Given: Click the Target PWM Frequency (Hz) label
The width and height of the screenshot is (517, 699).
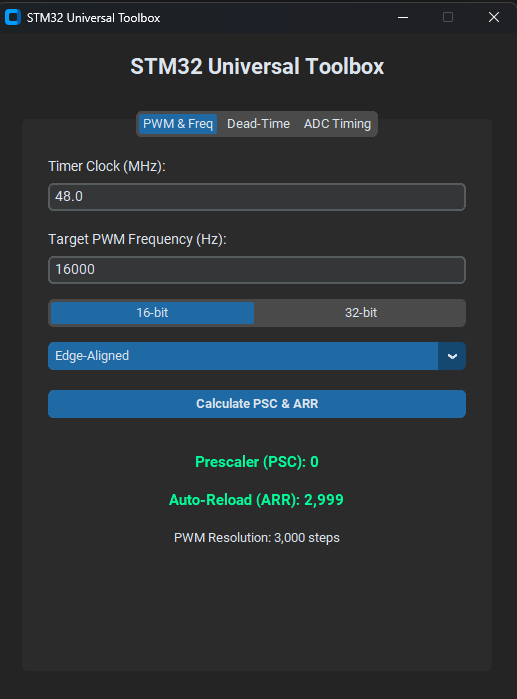Looking at the screenshot, I should pos(137,239).
